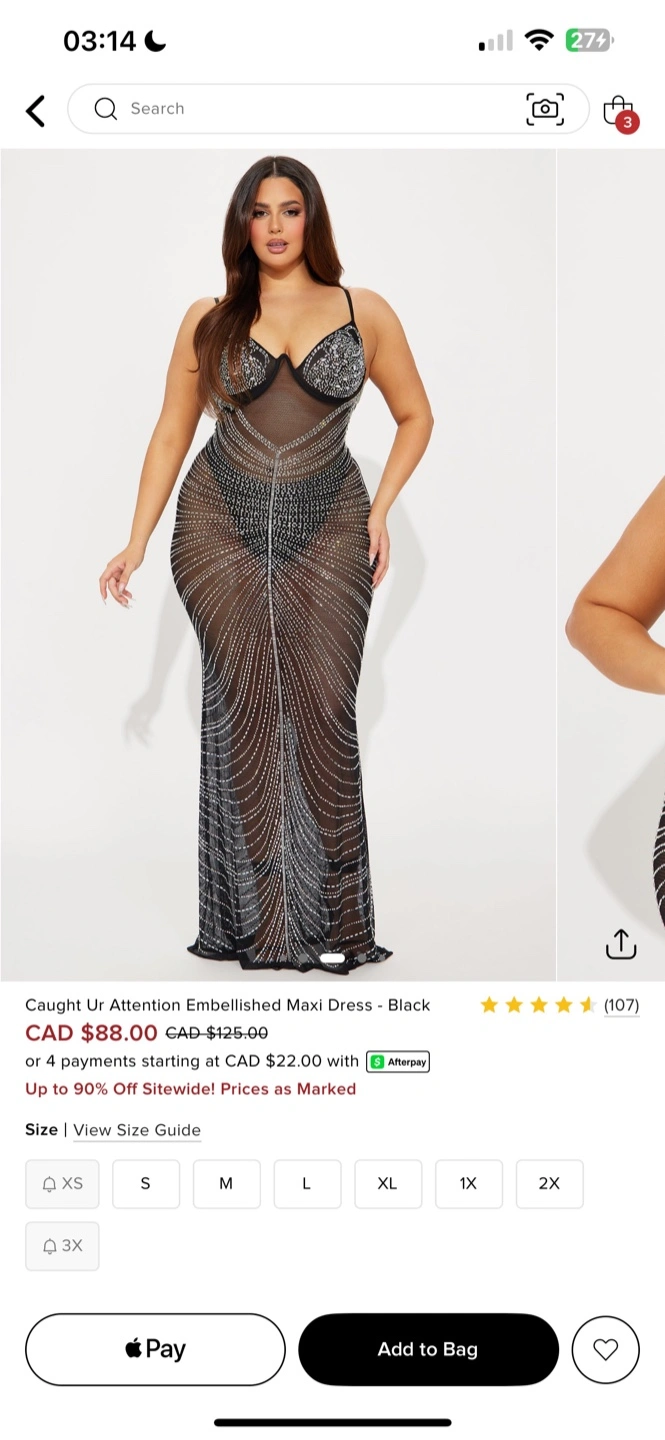Add dress to wishlist heart icon
This screenshot has height=1440, width=665.
click(605, 1349)
